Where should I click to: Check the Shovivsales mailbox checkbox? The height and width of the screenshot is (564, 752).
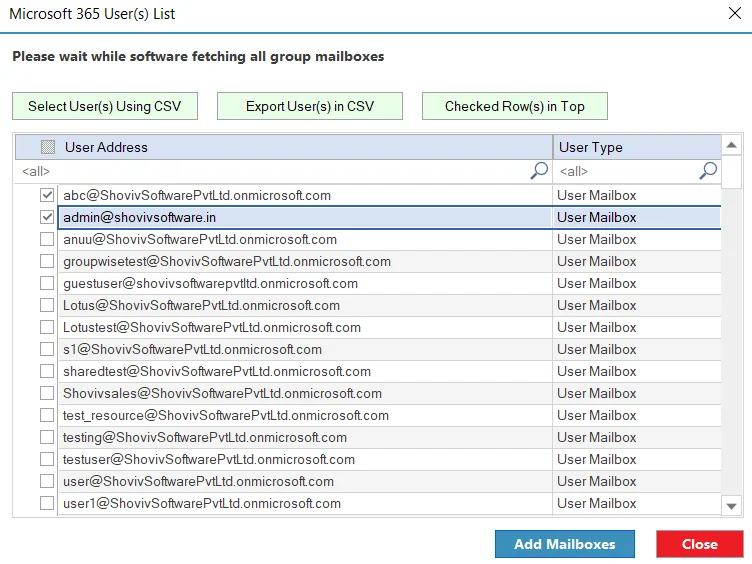47,393
